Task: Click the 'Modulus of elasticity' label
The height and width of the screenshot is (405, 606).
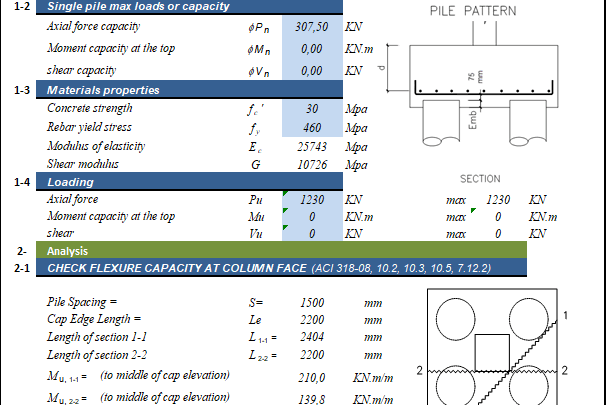Action: tap(96, 146)
